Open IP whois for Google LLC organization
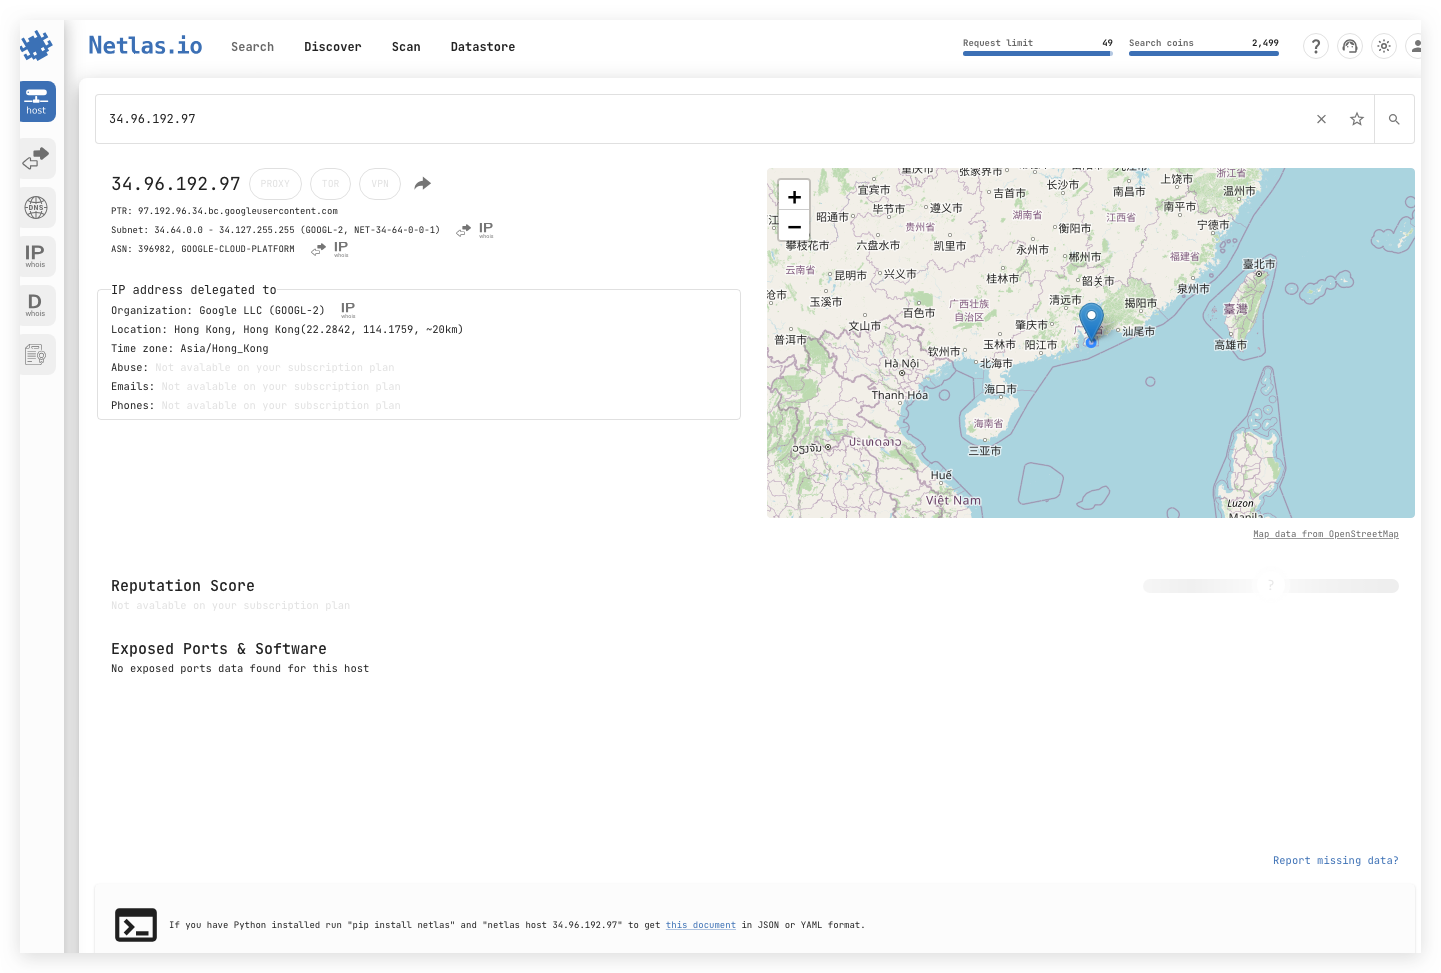 348,310
